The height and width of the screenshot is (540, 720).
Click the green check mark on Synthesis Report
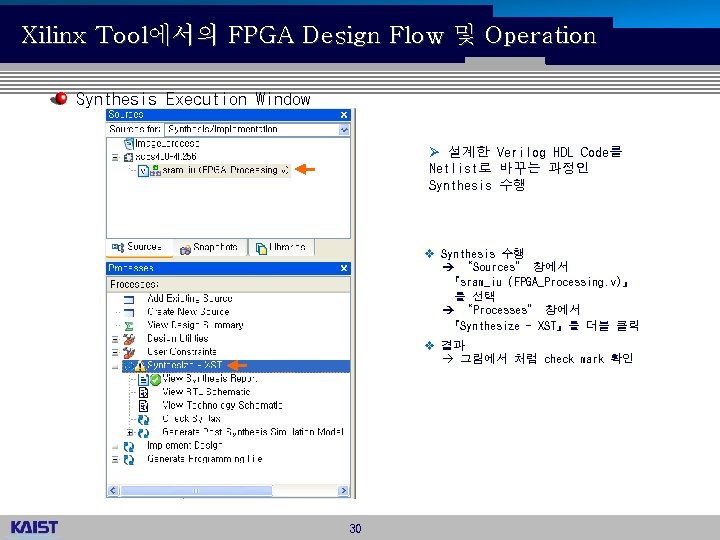[155, 380]
